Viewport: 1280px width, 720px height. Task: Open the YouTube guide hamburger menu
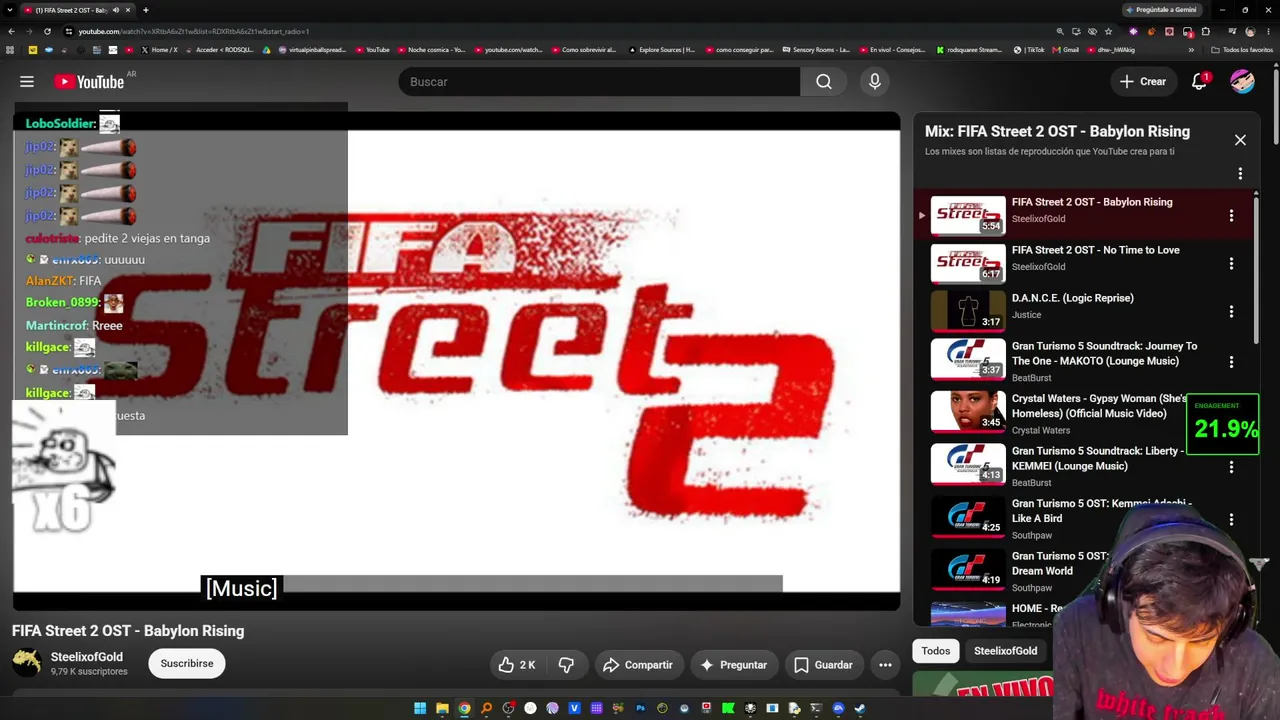click(x=27, y=82)
